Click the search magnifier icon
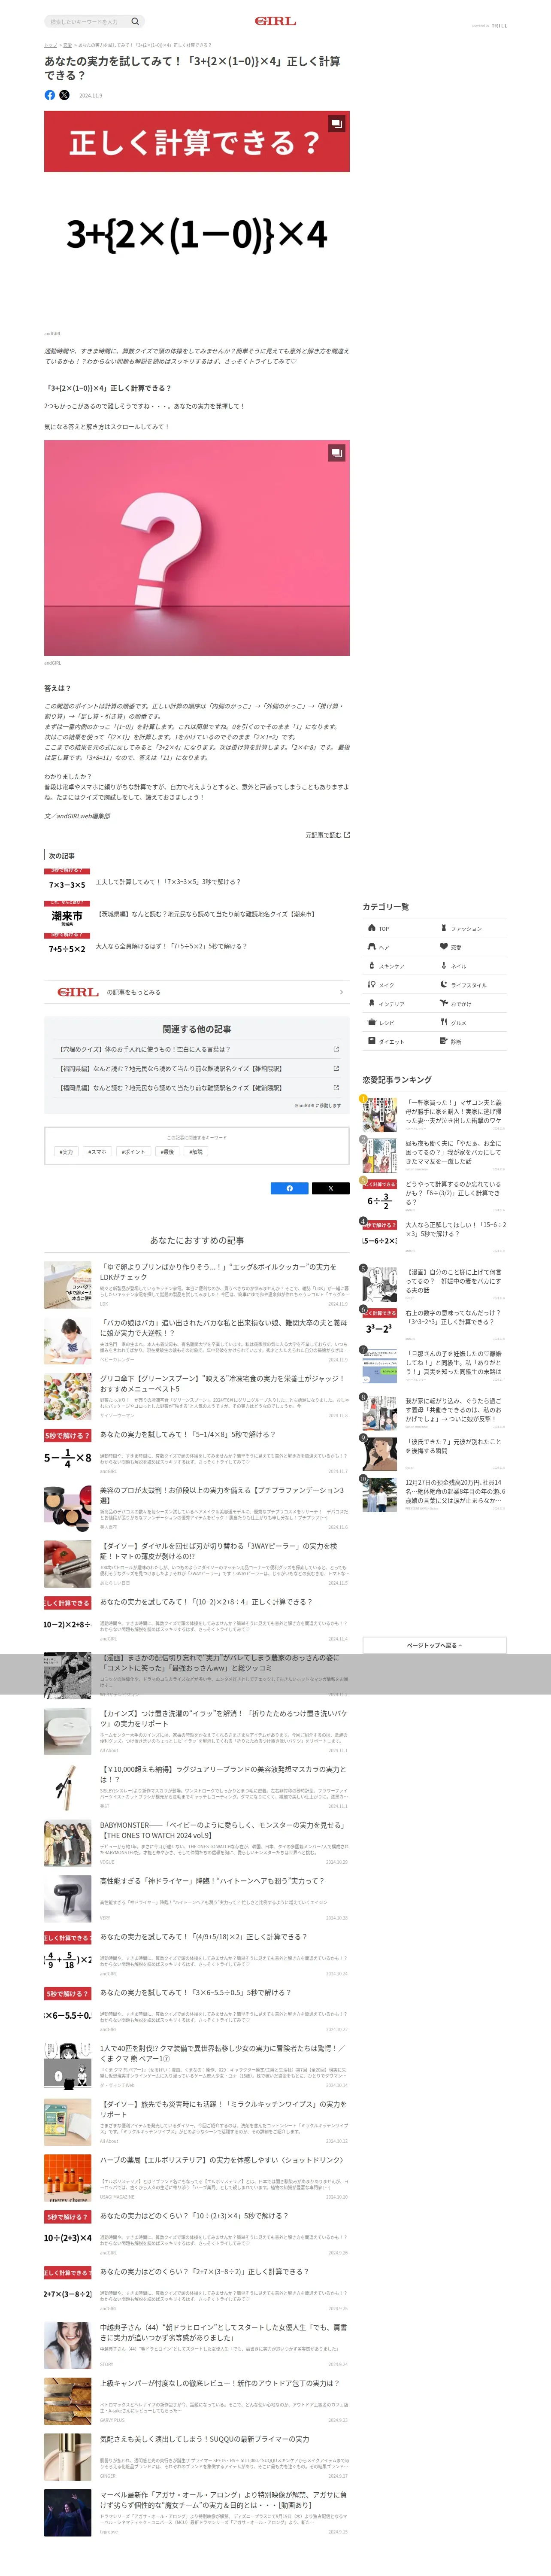 pyautogui.click(x=135, y=21)
